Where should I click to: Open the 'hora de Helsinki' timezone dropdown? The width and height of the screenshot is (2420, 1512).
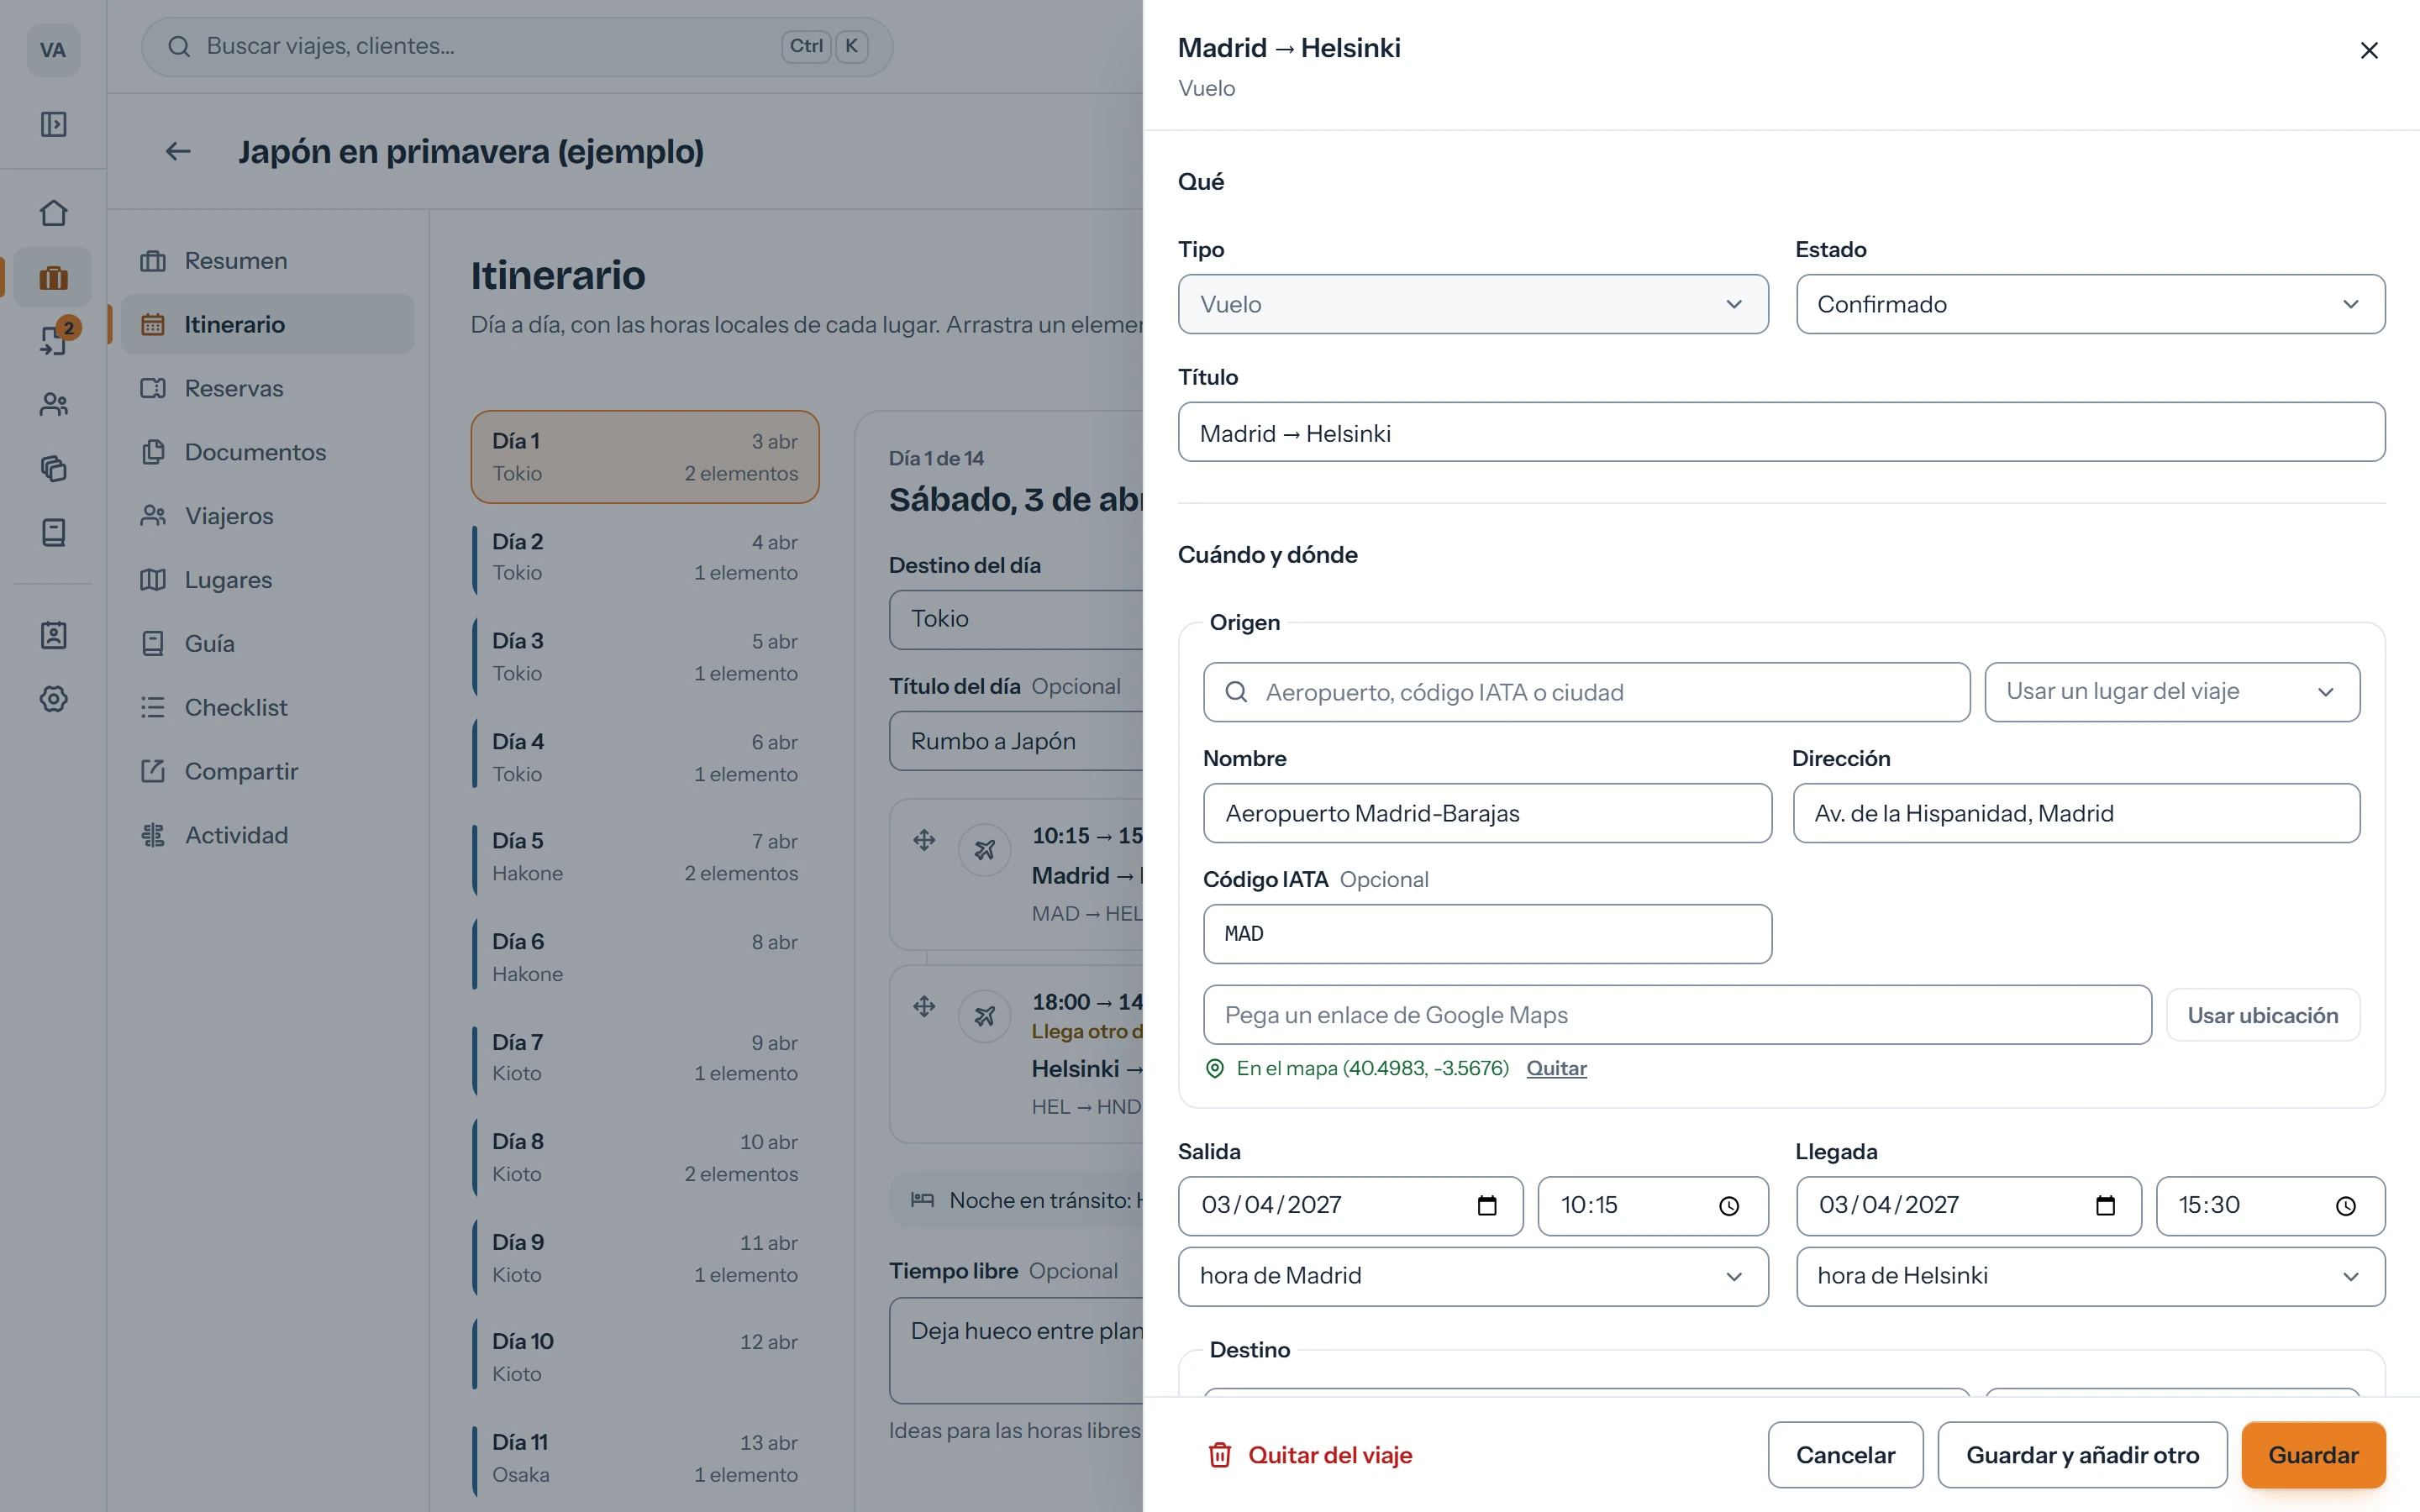coord(2090,1276)
